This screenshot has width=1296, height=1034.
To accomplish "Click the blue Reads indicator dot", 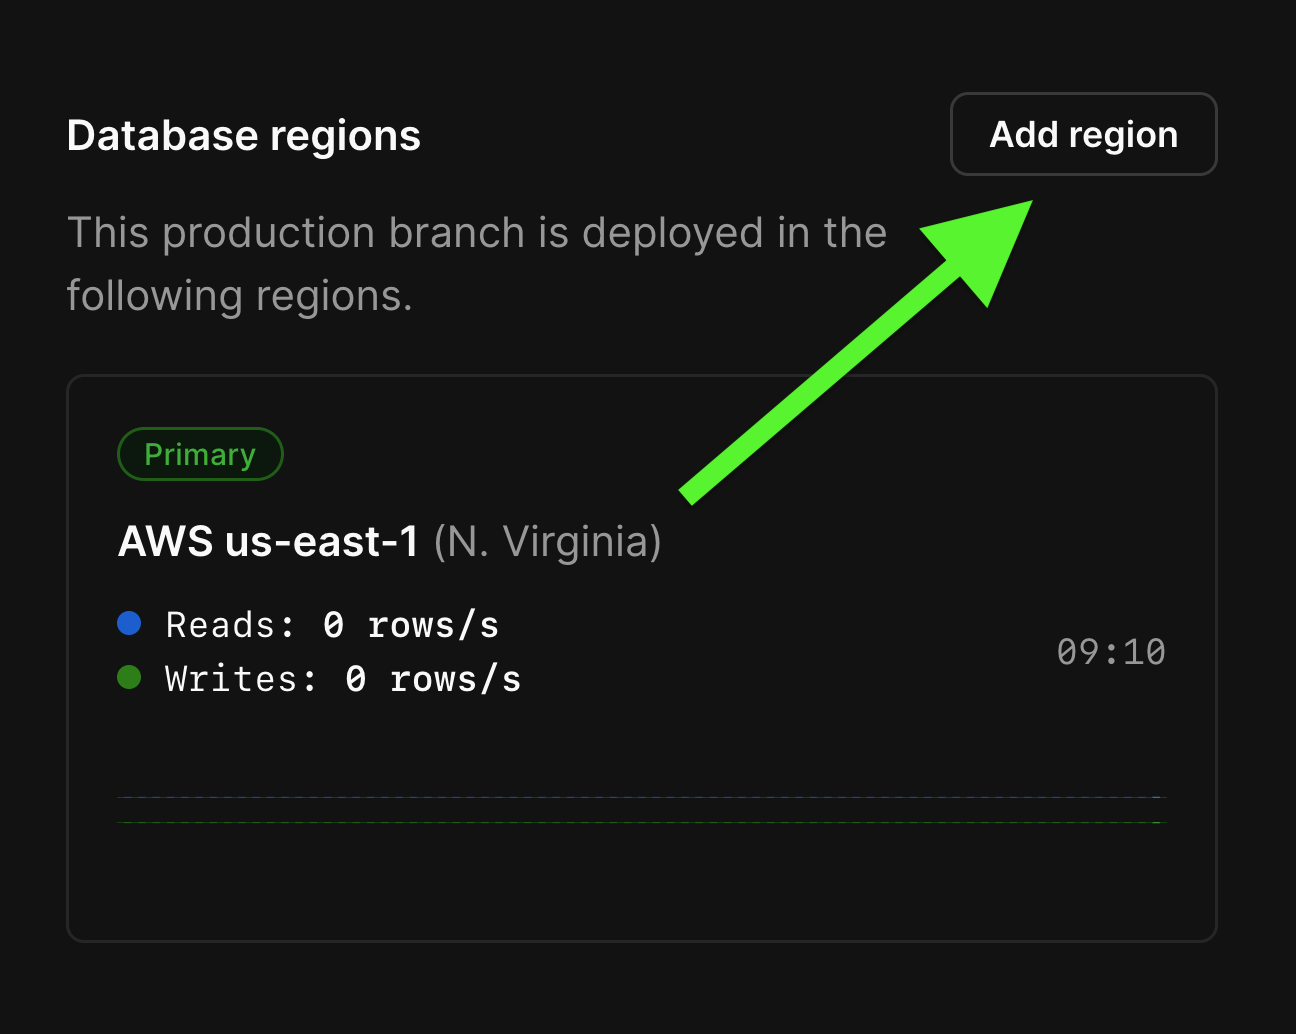I will (129, 623).
